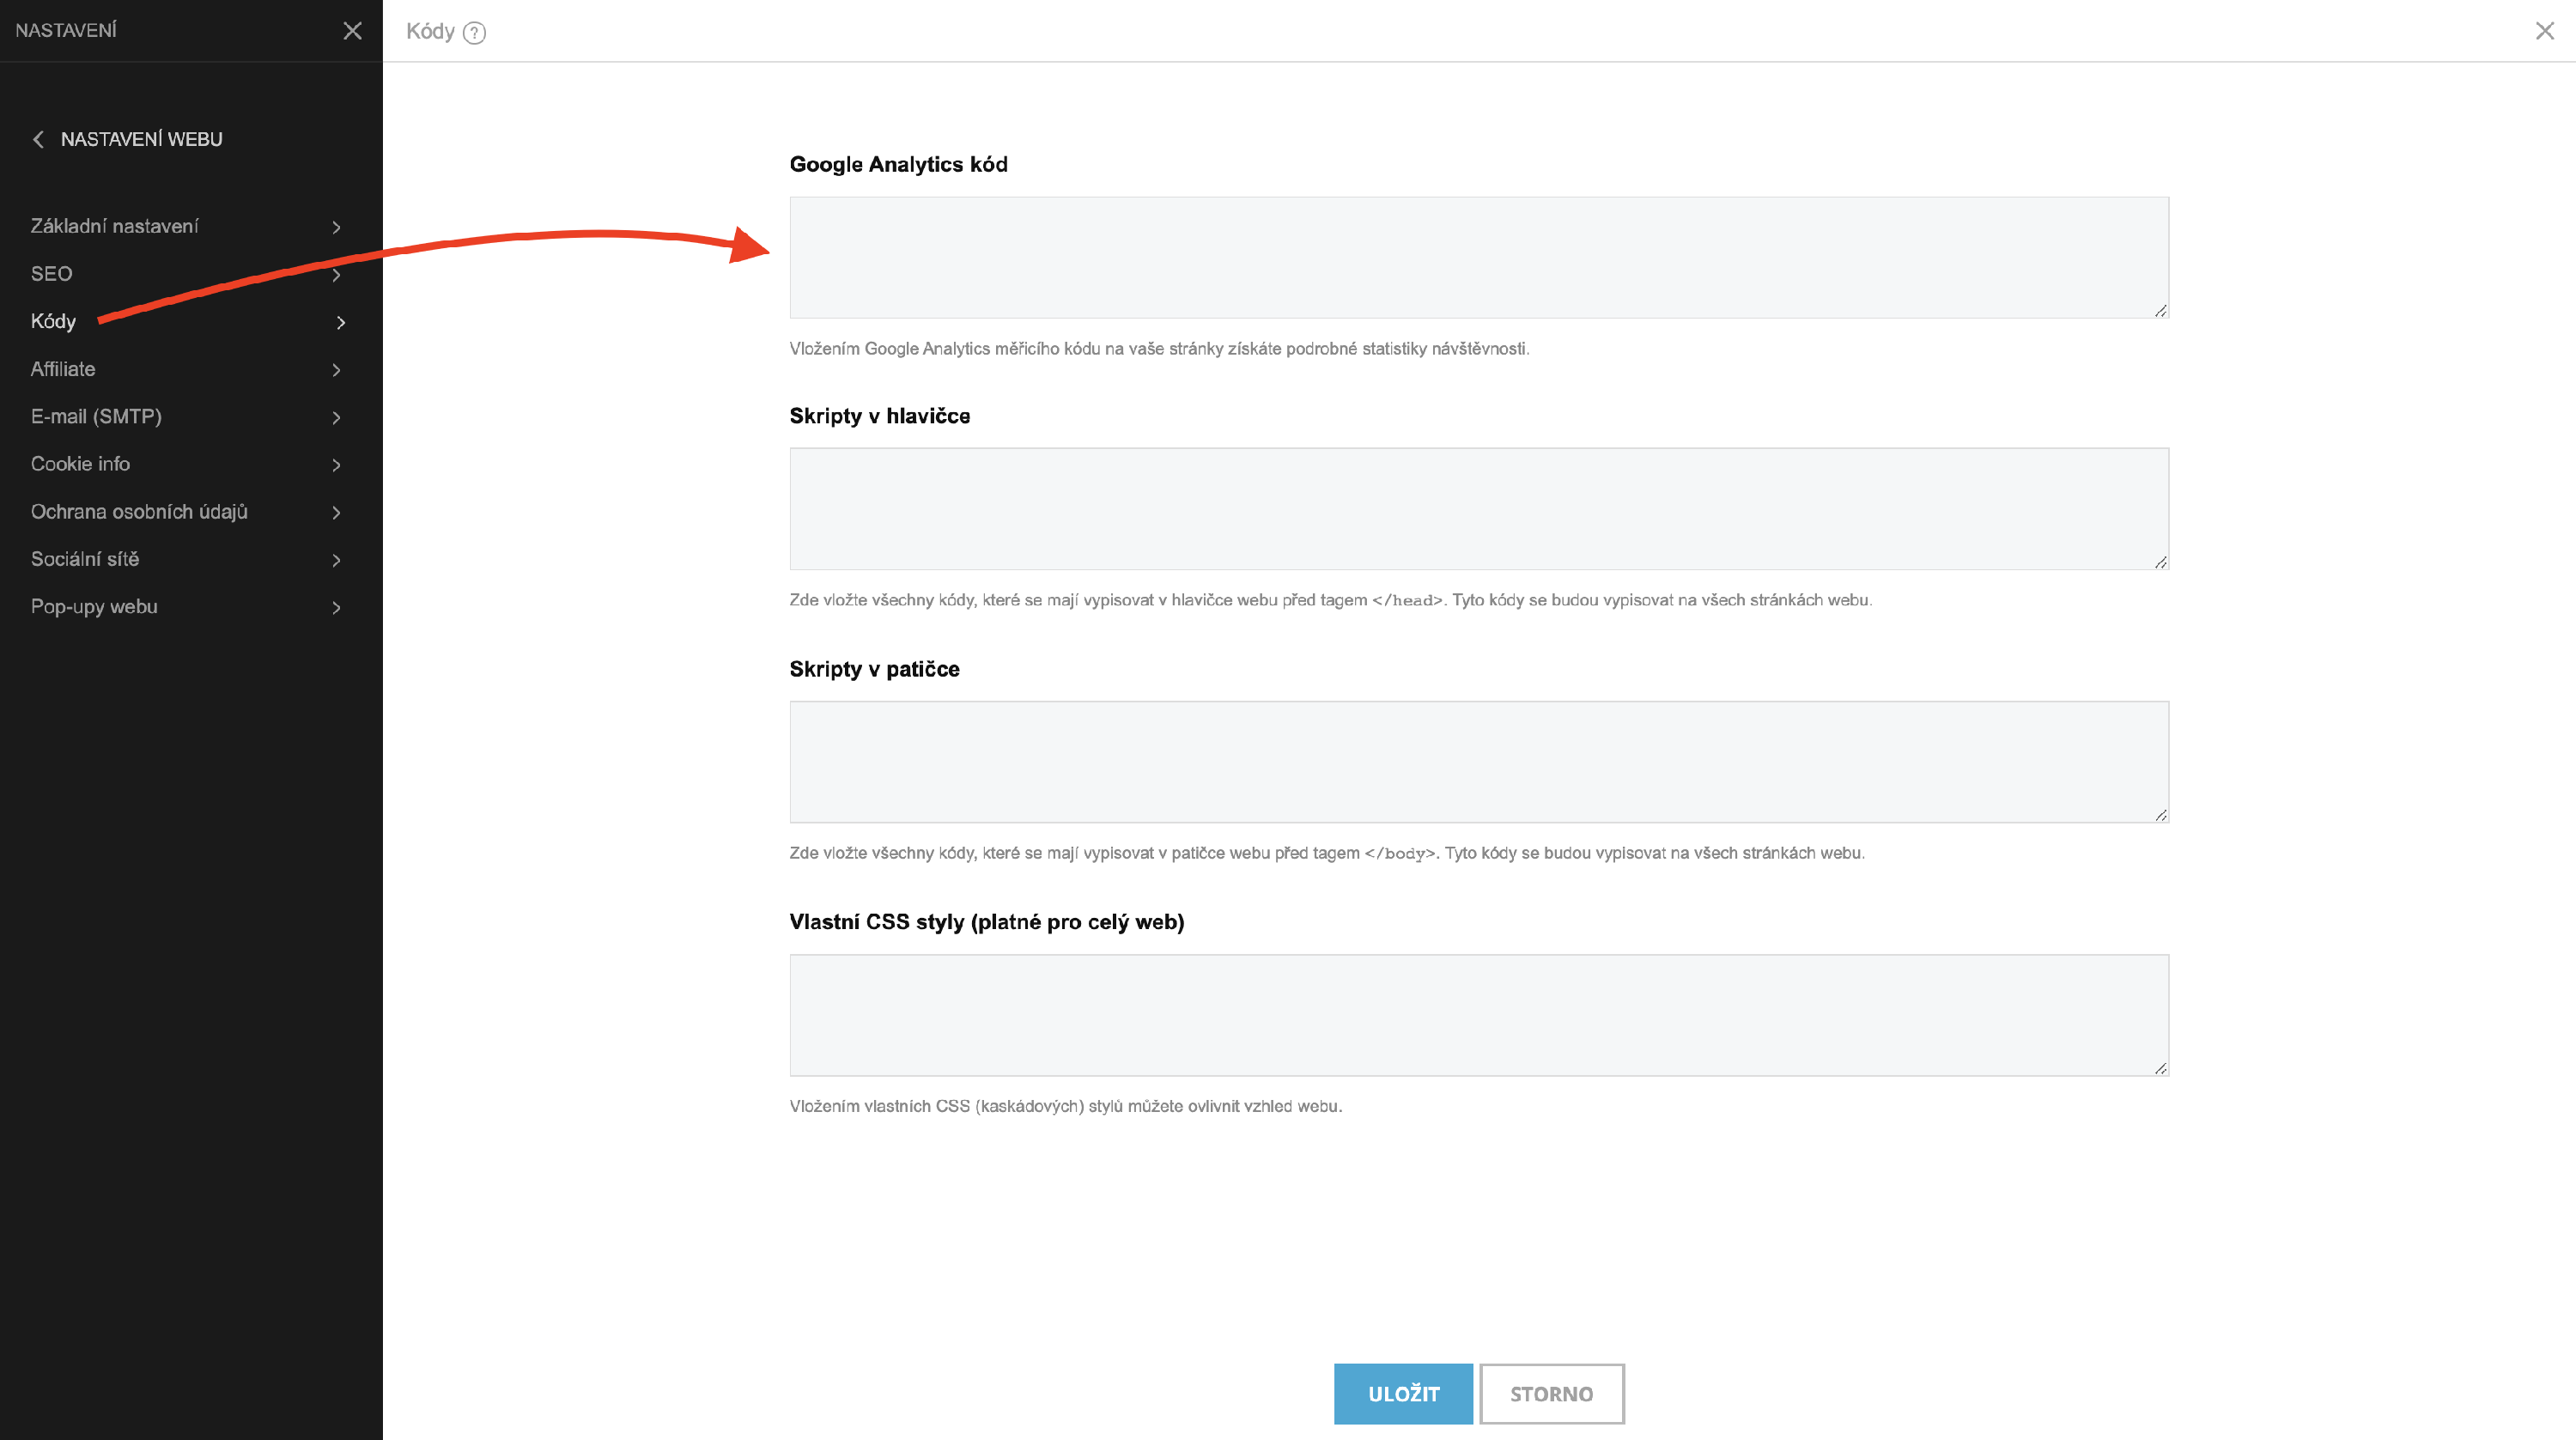
Task: Click the resize handle of the Google Analytics textarea
Action: (2160, 311)
